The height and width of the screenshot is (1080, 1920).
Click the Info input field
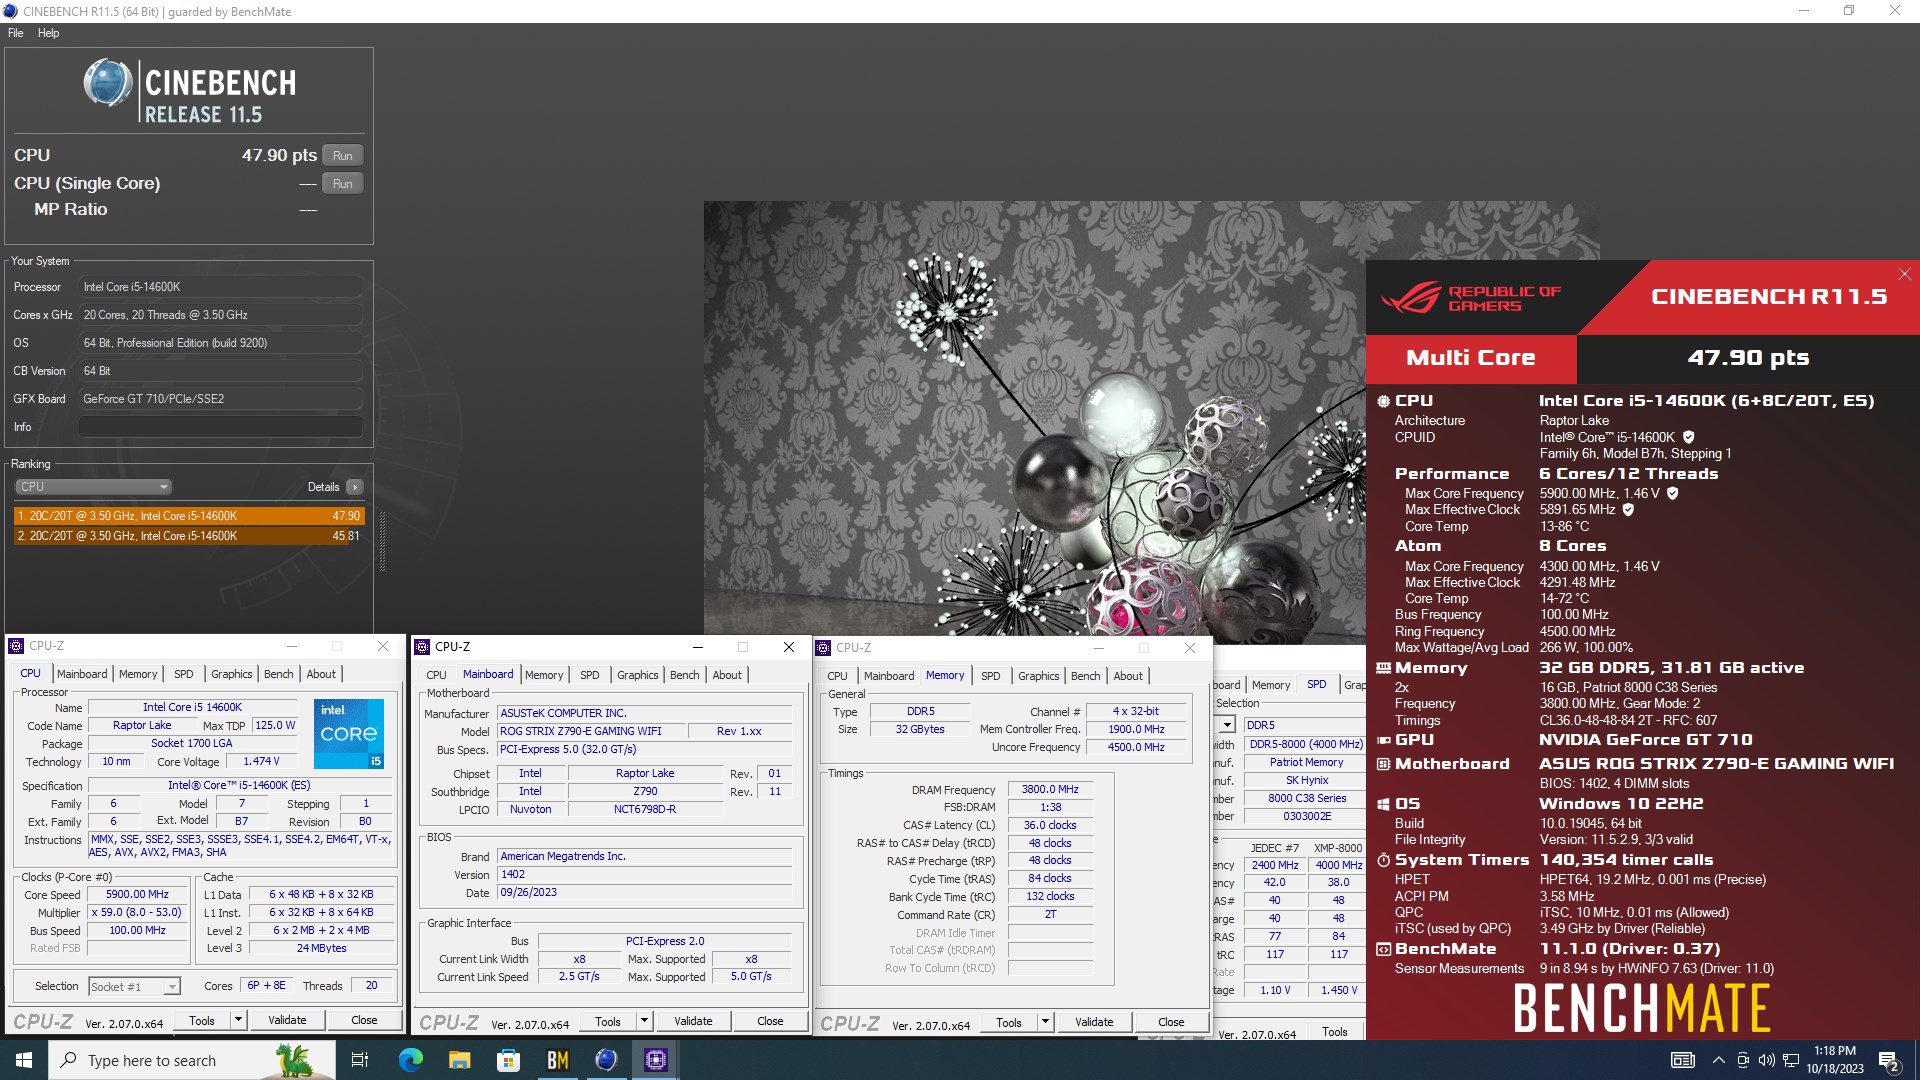click(220, 427)
